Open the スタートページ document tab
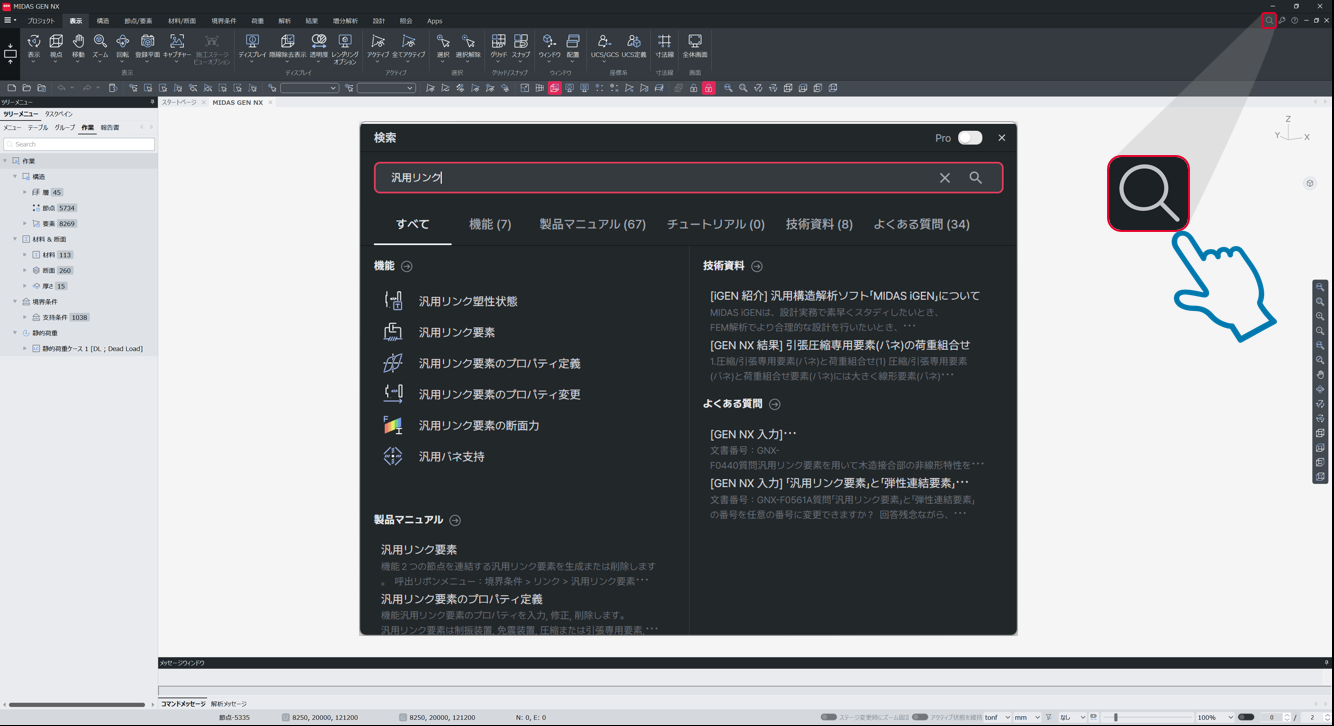 pos(179,102)
